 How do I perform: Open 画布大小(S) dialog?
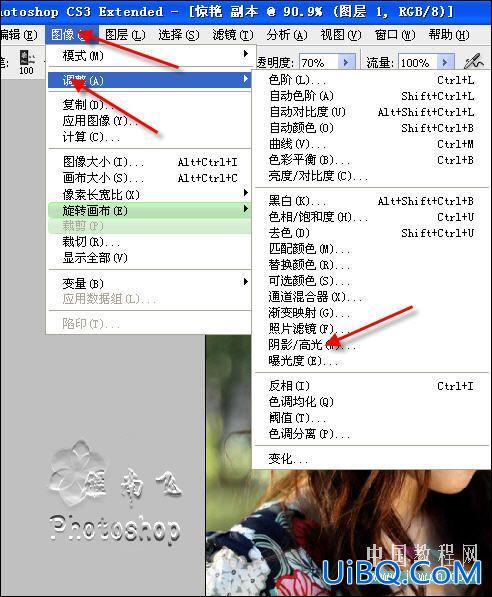[x=149, y=178]
